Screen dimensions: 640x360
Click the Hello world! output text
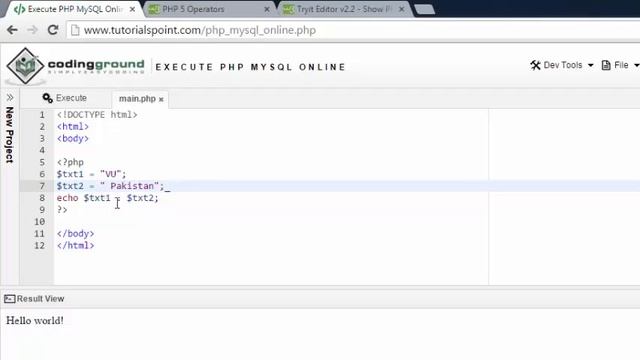click(x=35, y=320)
